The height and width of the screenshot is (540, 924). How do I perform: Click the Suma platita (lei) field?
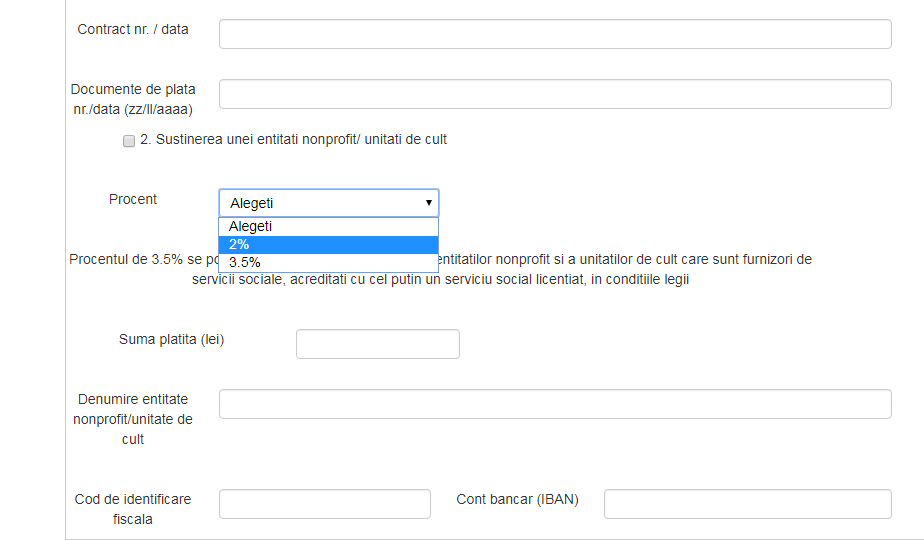[378, 344]
